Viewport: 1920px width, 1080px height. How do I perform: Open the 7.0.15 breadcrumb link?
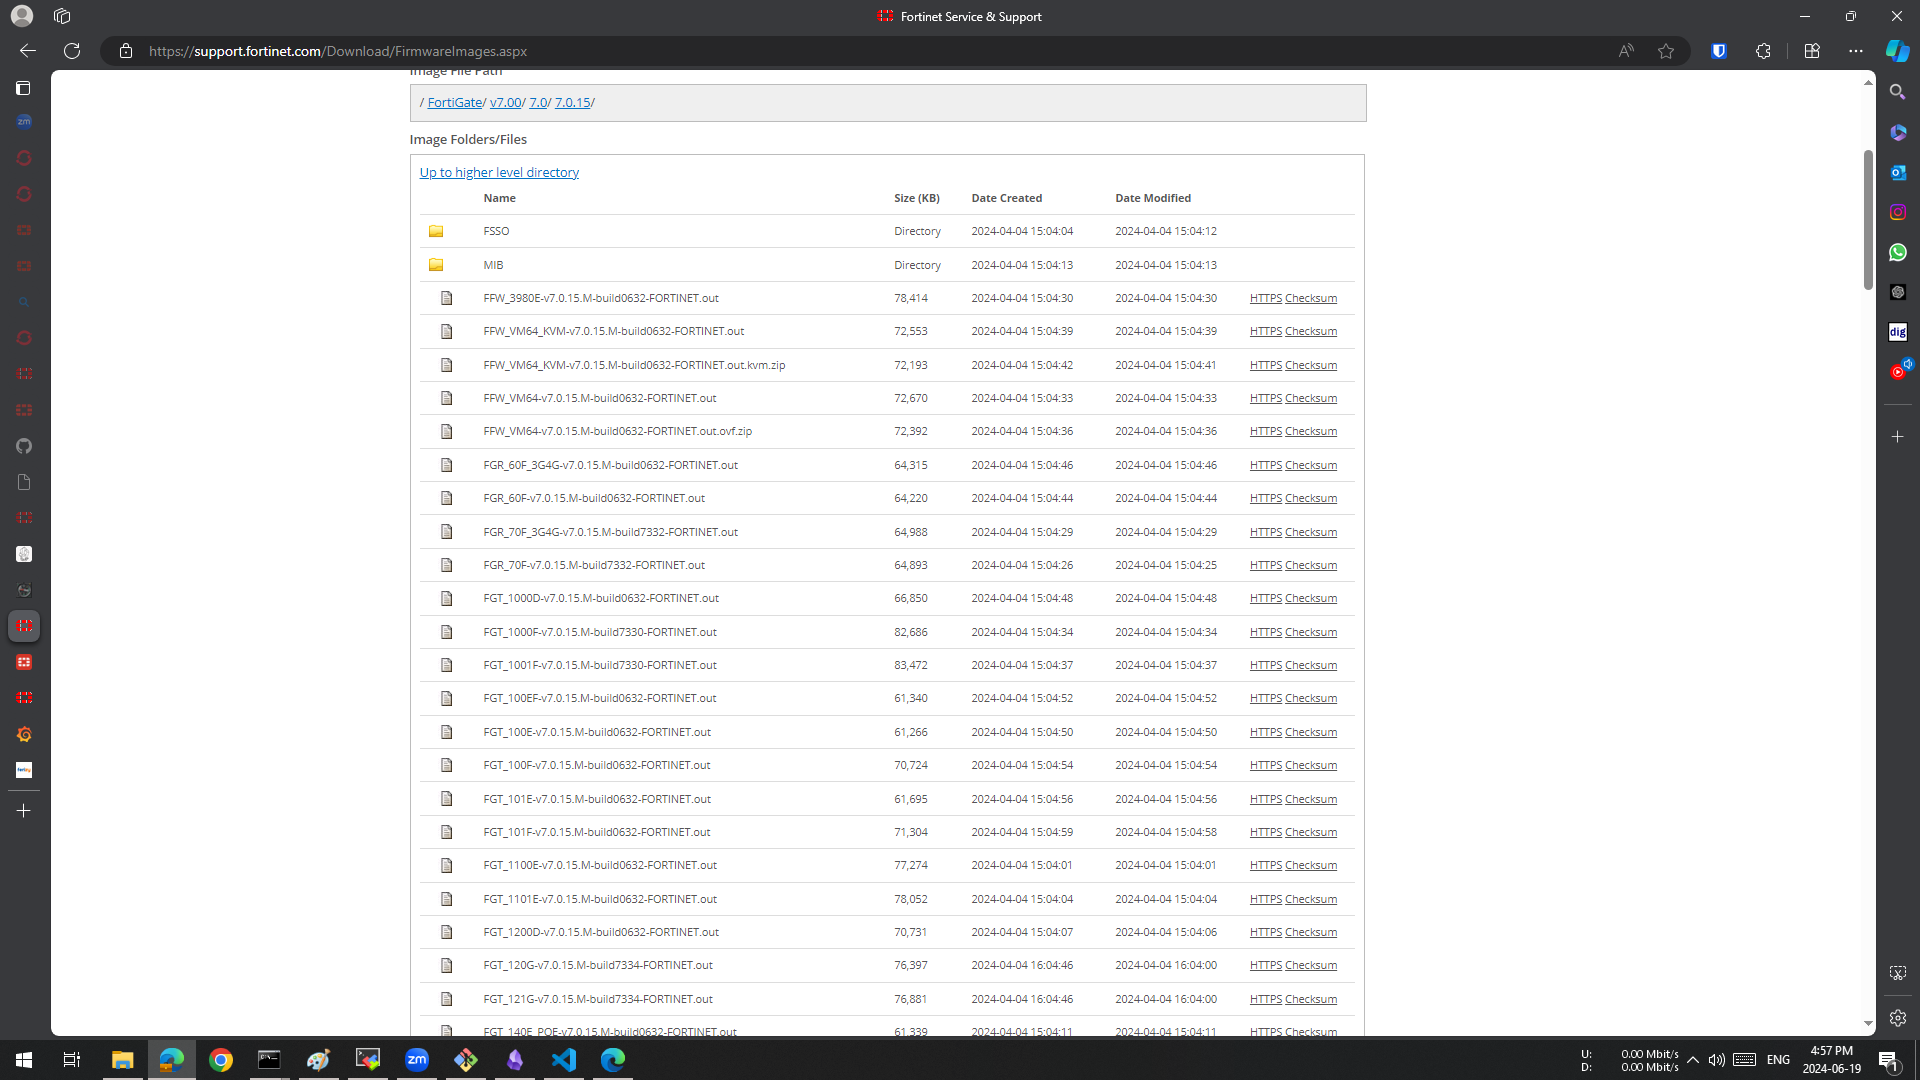pyautogui.click(x=572, y=102)
